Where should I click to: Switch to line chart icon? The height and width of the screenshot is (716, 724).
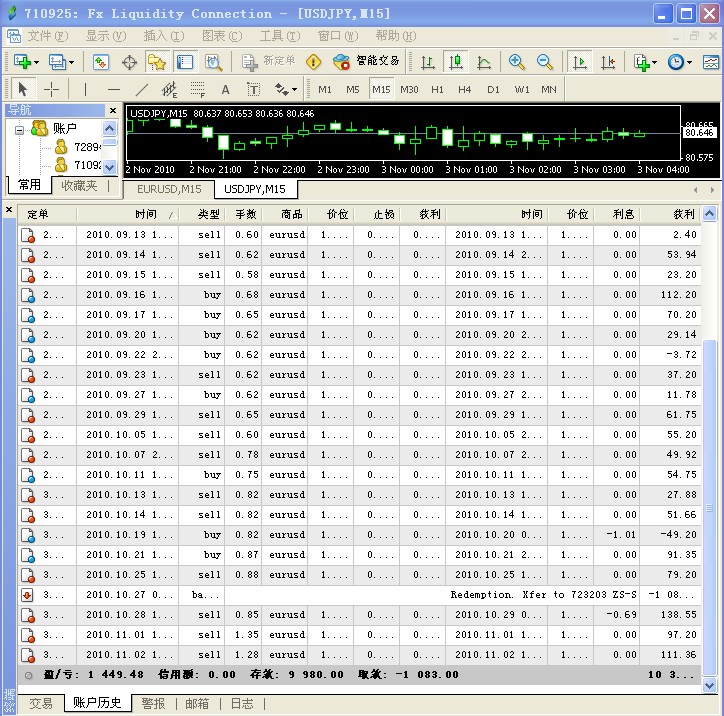pyautogui.click(x=484, y=62)
